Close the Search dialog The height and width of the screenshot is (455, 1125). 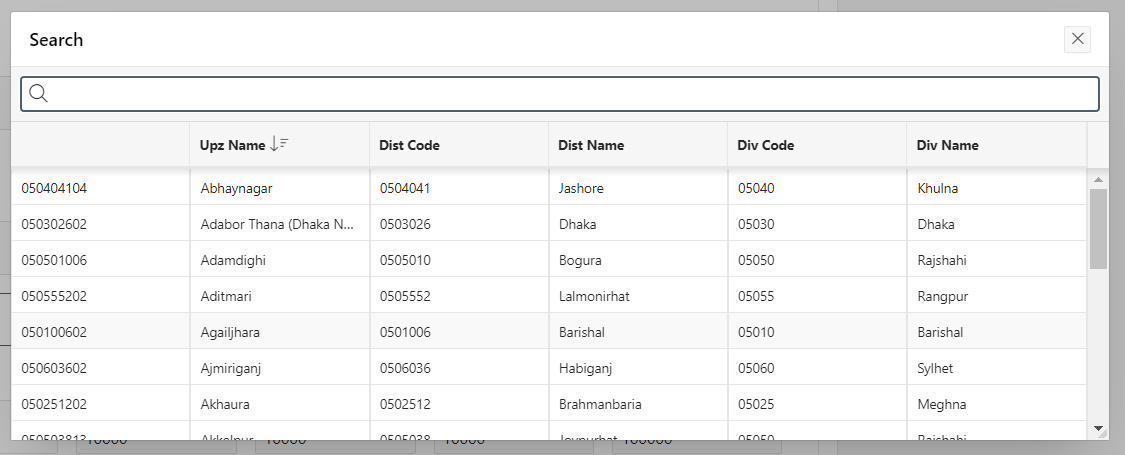[1077, 39]
